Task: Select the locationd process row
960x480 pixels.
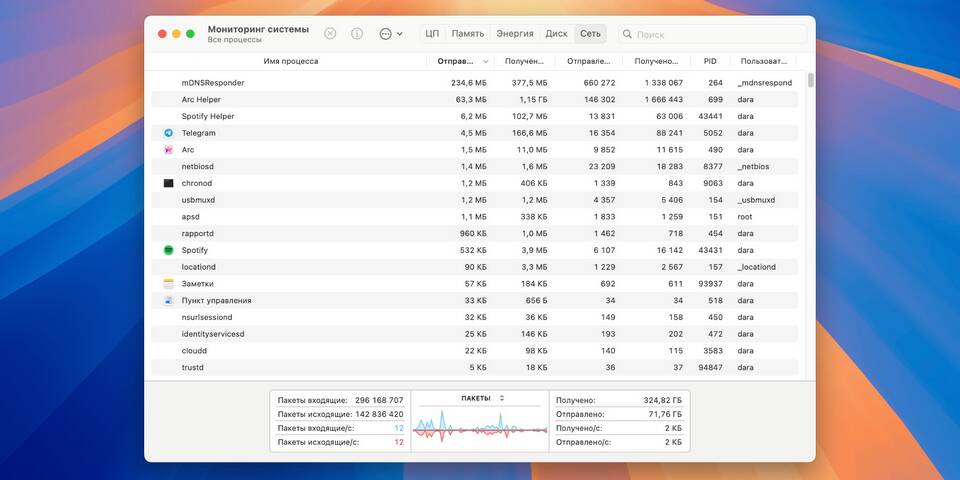Action: [474, 267]
